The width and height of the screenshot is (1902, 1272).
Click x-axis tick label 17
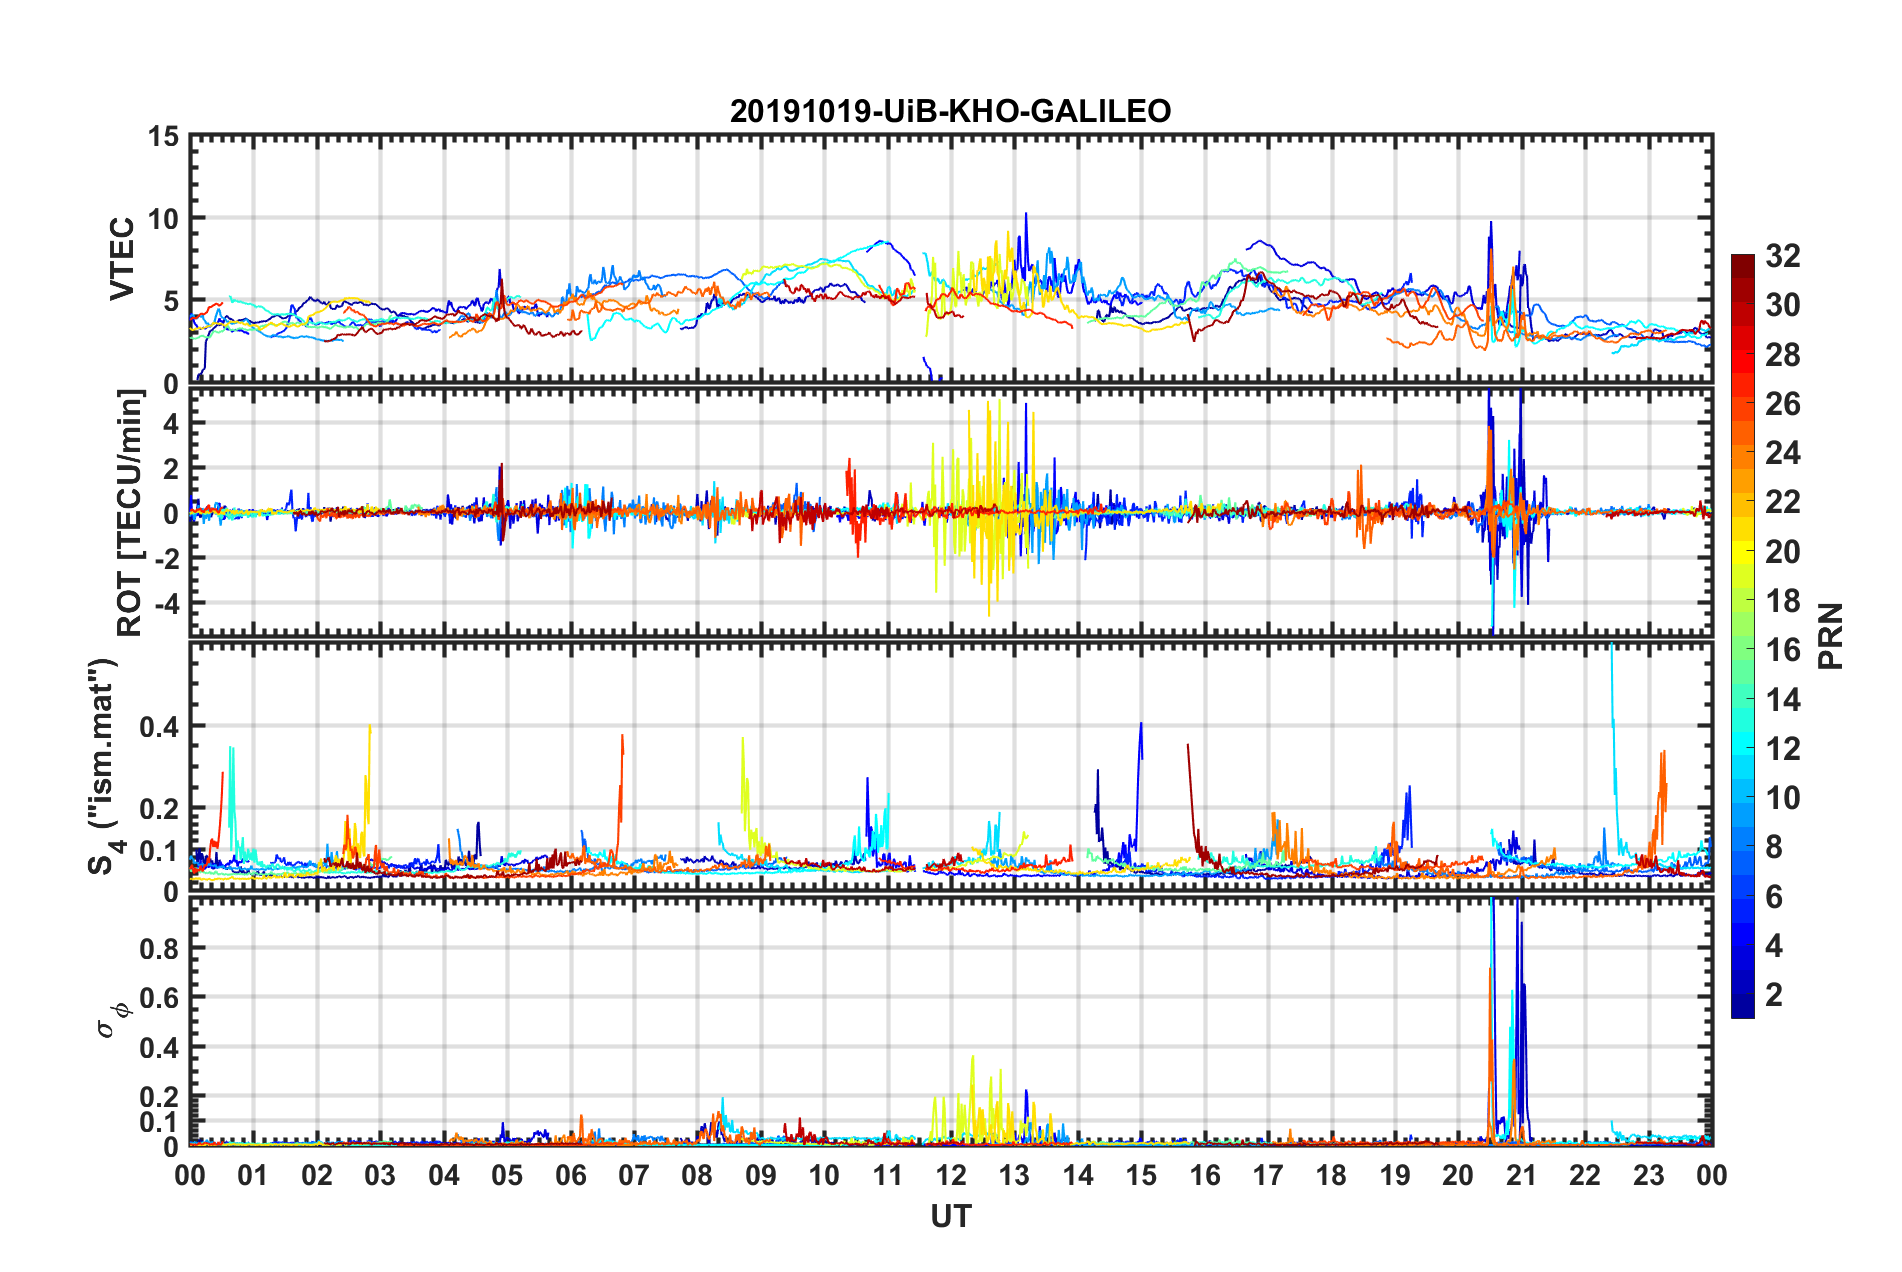click(x=1268, y=1175)
